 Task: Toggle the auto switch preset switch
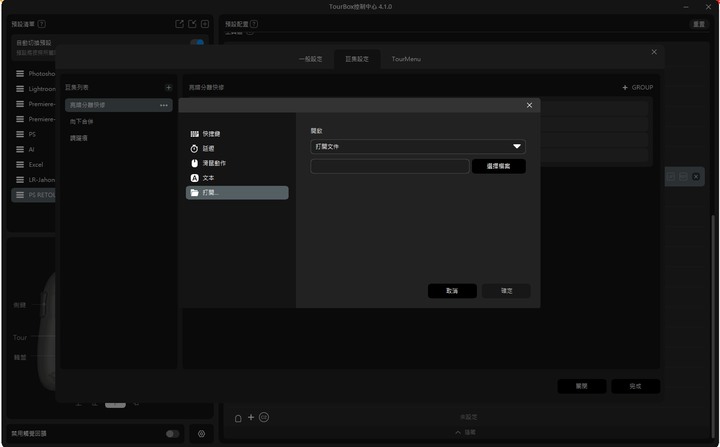(197, 43)
